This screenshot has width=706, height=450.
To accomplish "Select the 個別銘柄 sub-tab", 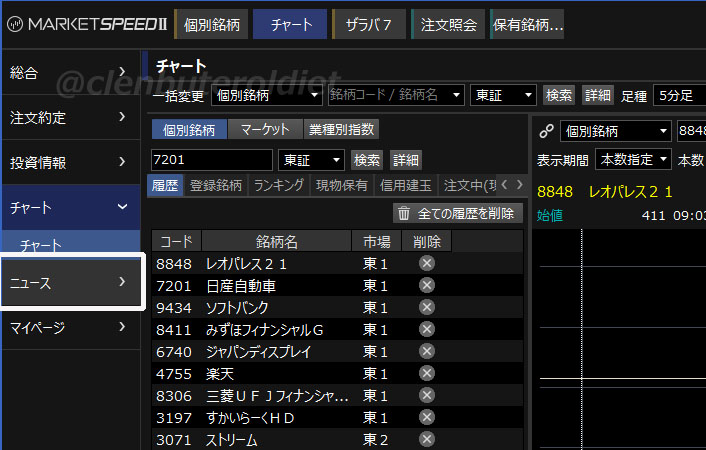I will point(189,130).
